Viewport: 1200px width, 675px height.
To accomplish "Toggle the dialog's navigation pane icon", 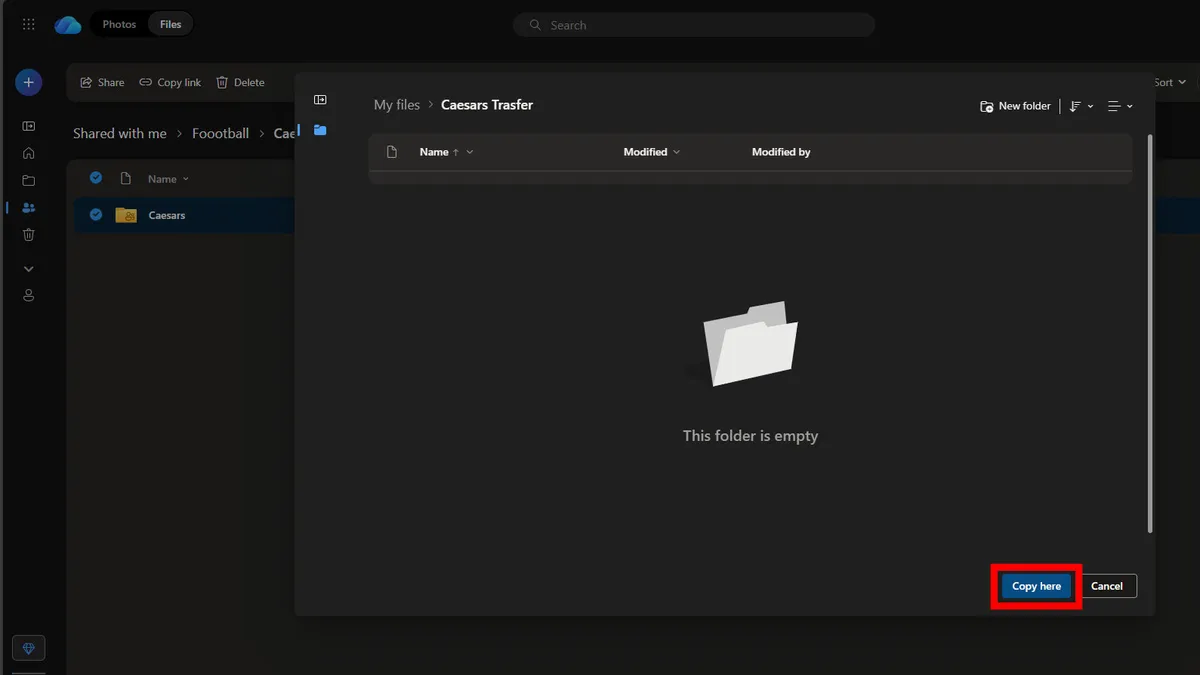I will (x=320, y=99).
